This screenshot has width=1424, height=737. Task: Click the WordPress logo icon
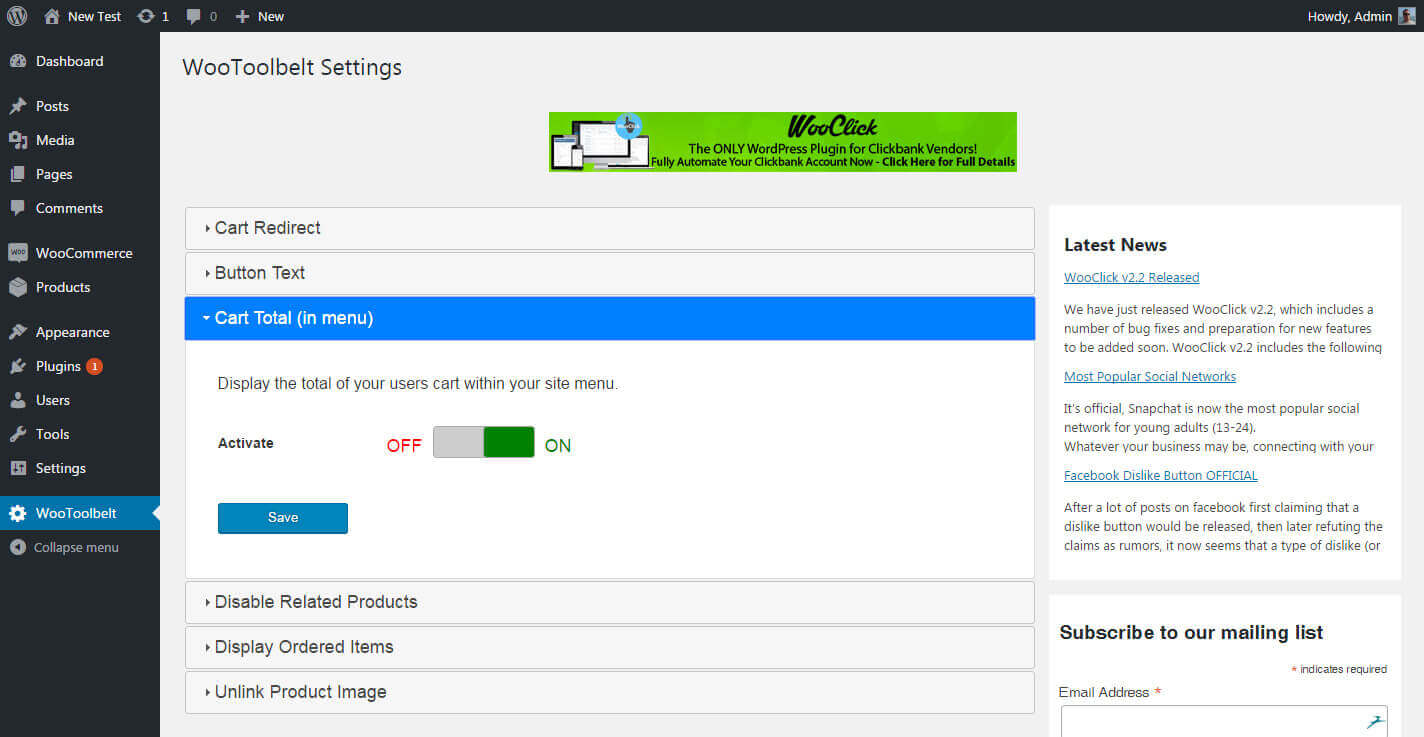click(x=17, y=16)
